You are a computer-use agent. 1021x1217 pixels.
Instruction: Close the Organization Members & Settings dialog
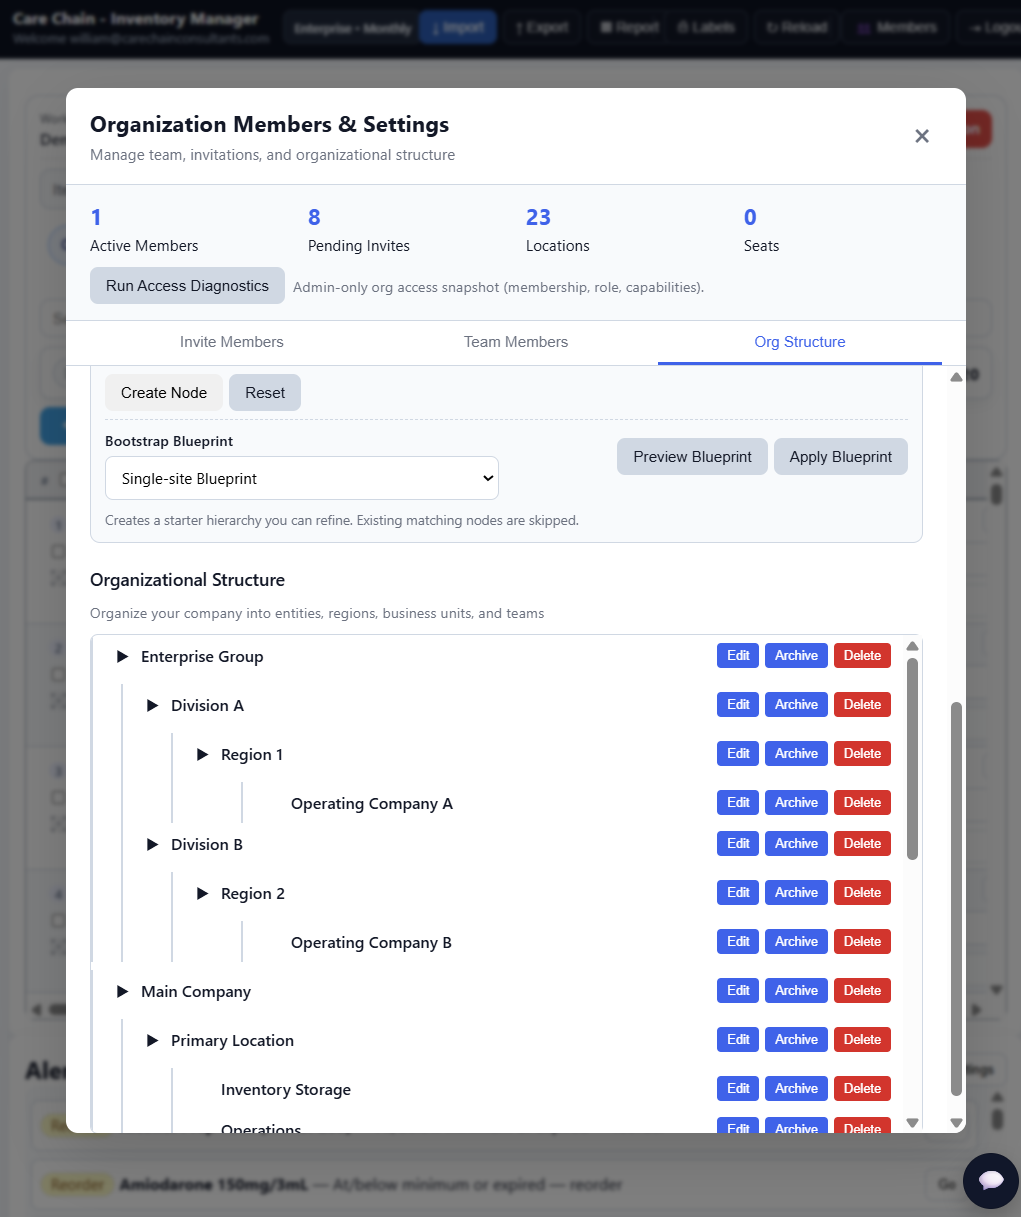pyautogui.click(x=922, y=136)
